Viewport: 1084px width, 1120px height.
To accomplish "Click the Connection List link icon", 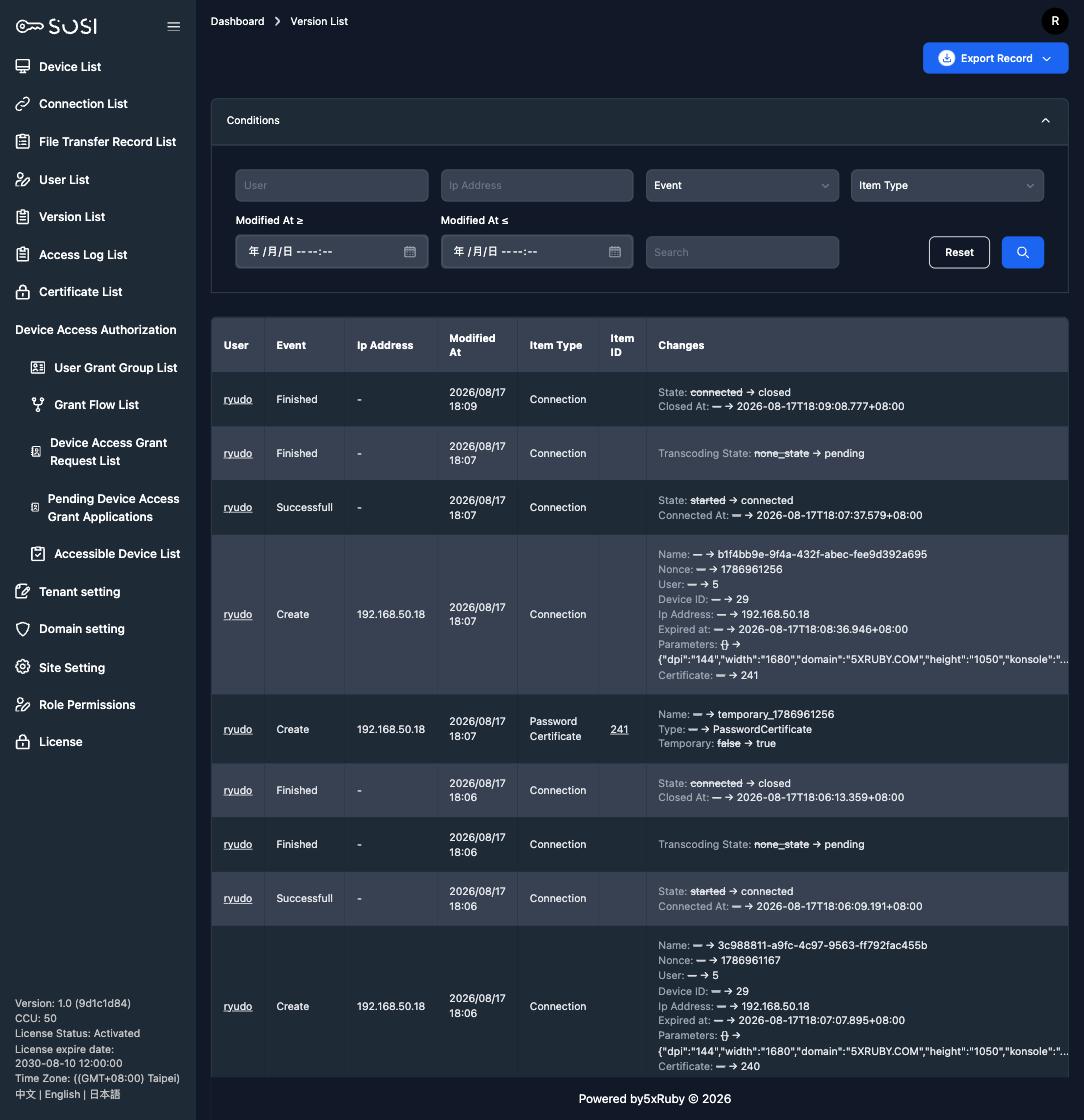I will pyautogui.click(x=23, y=104).
